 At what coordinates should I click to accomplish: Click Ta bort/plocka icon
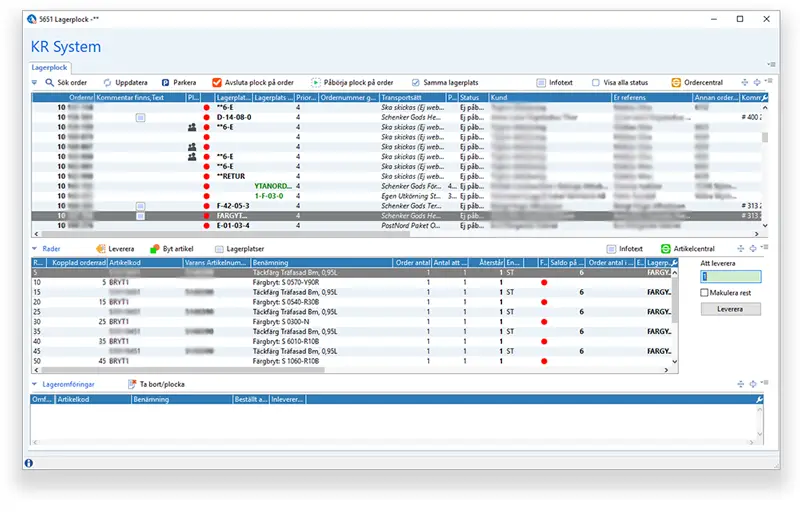click(132, 384)
